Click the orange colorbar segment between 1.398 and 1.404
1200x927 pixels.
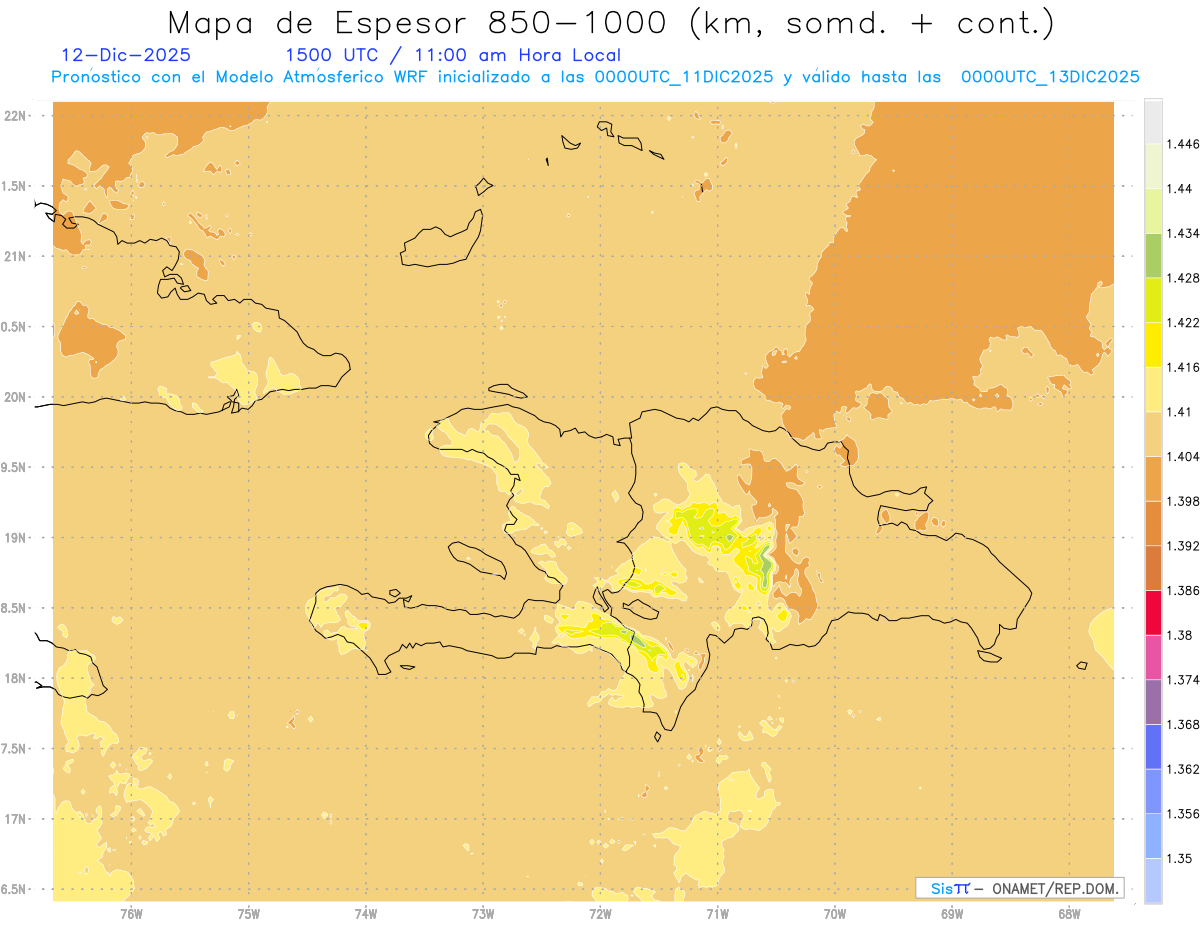(x=1153, y=478)
